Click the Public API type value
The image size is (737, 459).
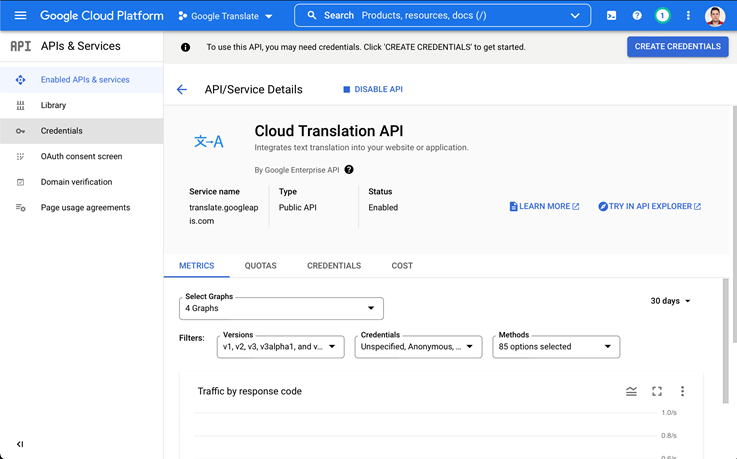coord(298,208)
